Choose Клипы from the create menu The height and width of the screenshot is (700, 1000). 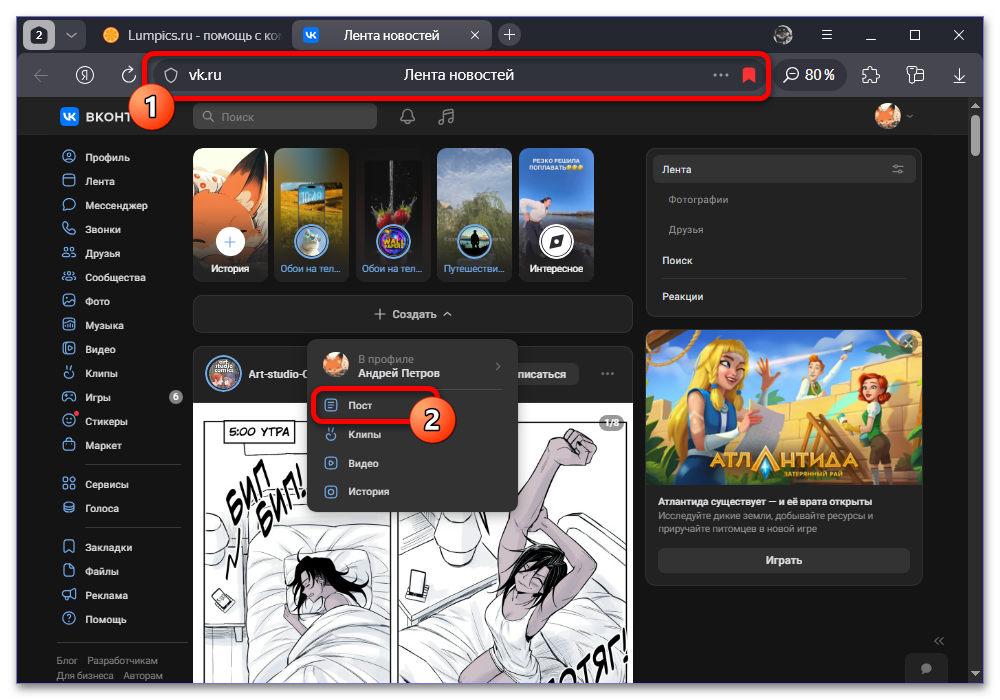(413, 435)
